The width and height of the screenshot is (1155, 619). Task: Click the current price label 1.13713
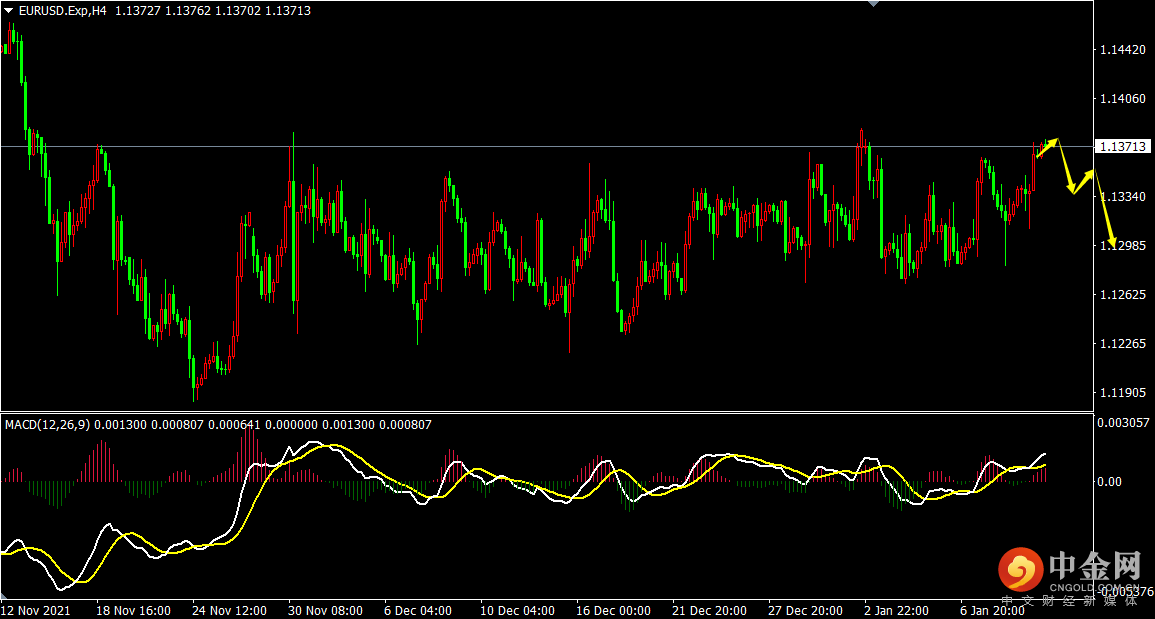1124,147
